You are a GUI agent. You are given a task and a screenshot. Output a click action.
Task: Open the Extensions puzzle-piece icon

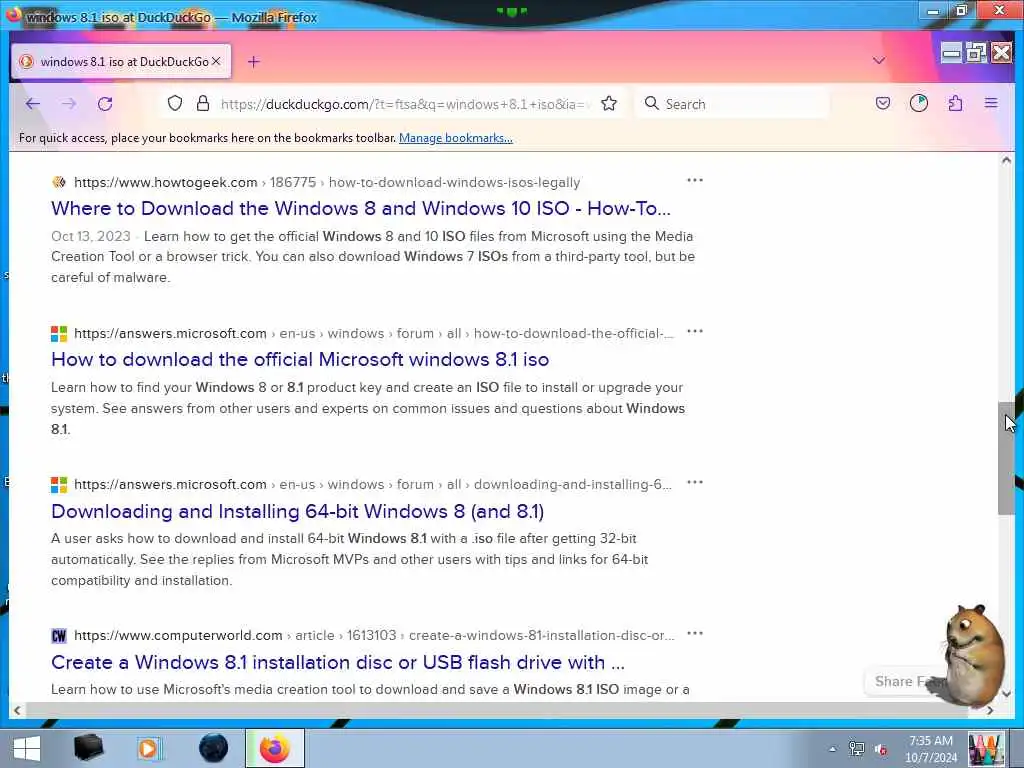[x=955, y=103]
